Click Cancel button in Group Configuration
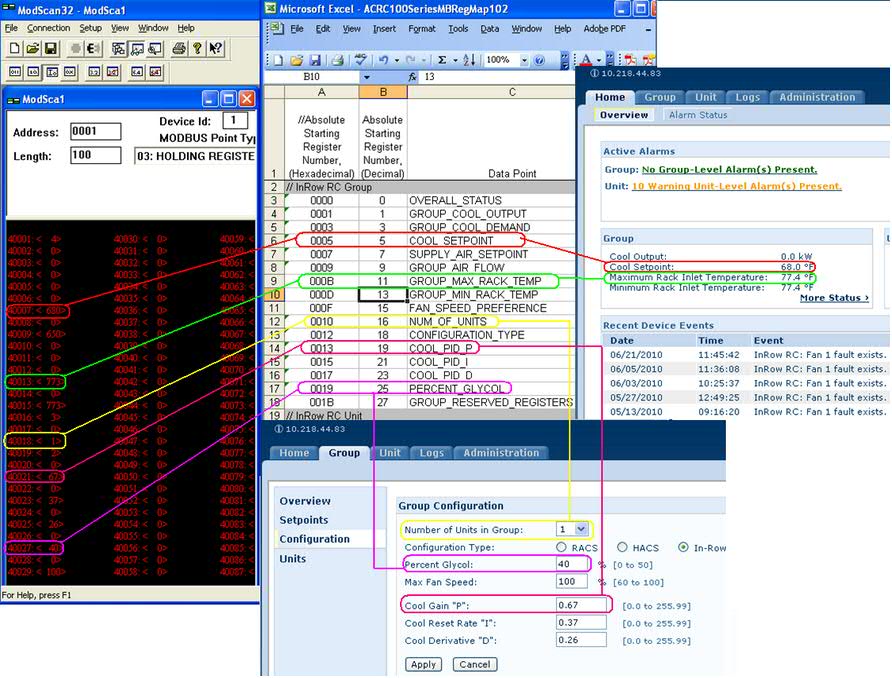The height and width of the screenshot is (678, 892). point(475,664)
